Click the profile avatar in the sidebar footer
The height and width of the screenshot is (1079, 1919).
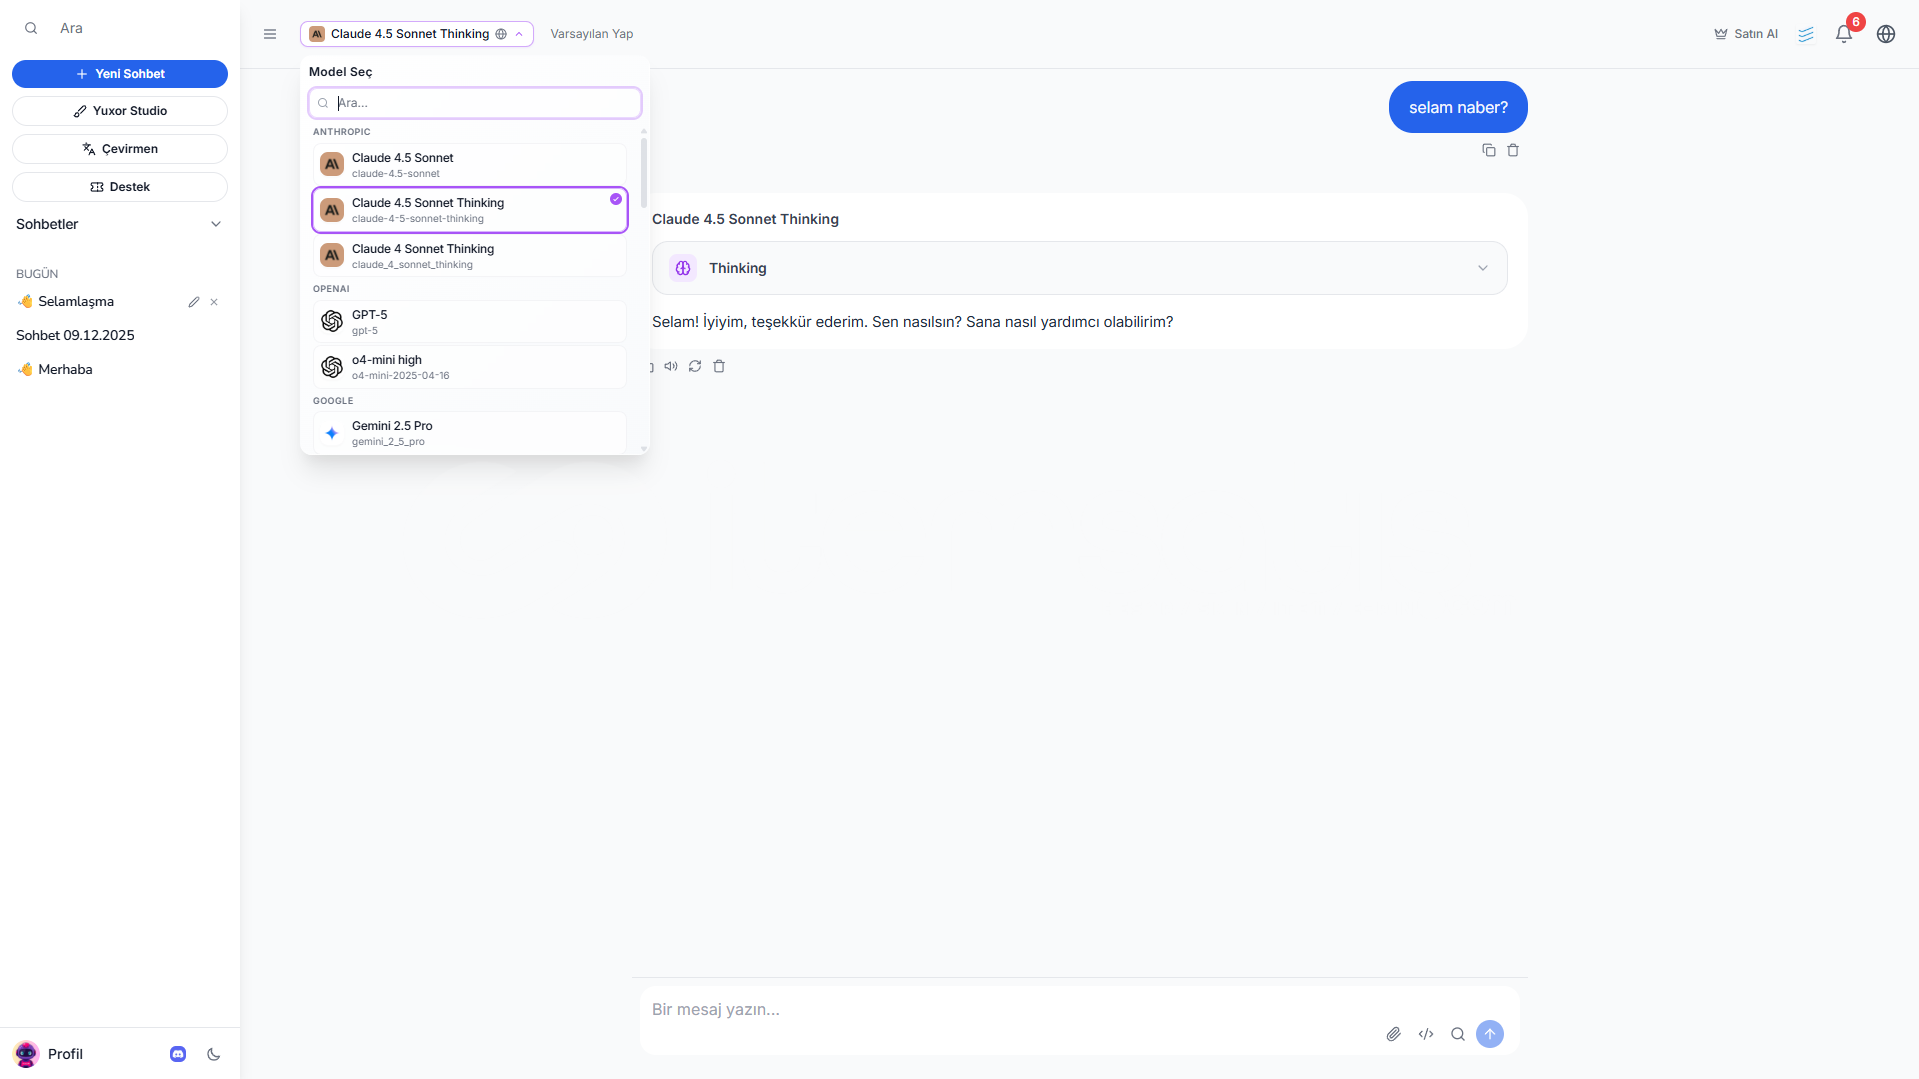tap(26, 1054)
